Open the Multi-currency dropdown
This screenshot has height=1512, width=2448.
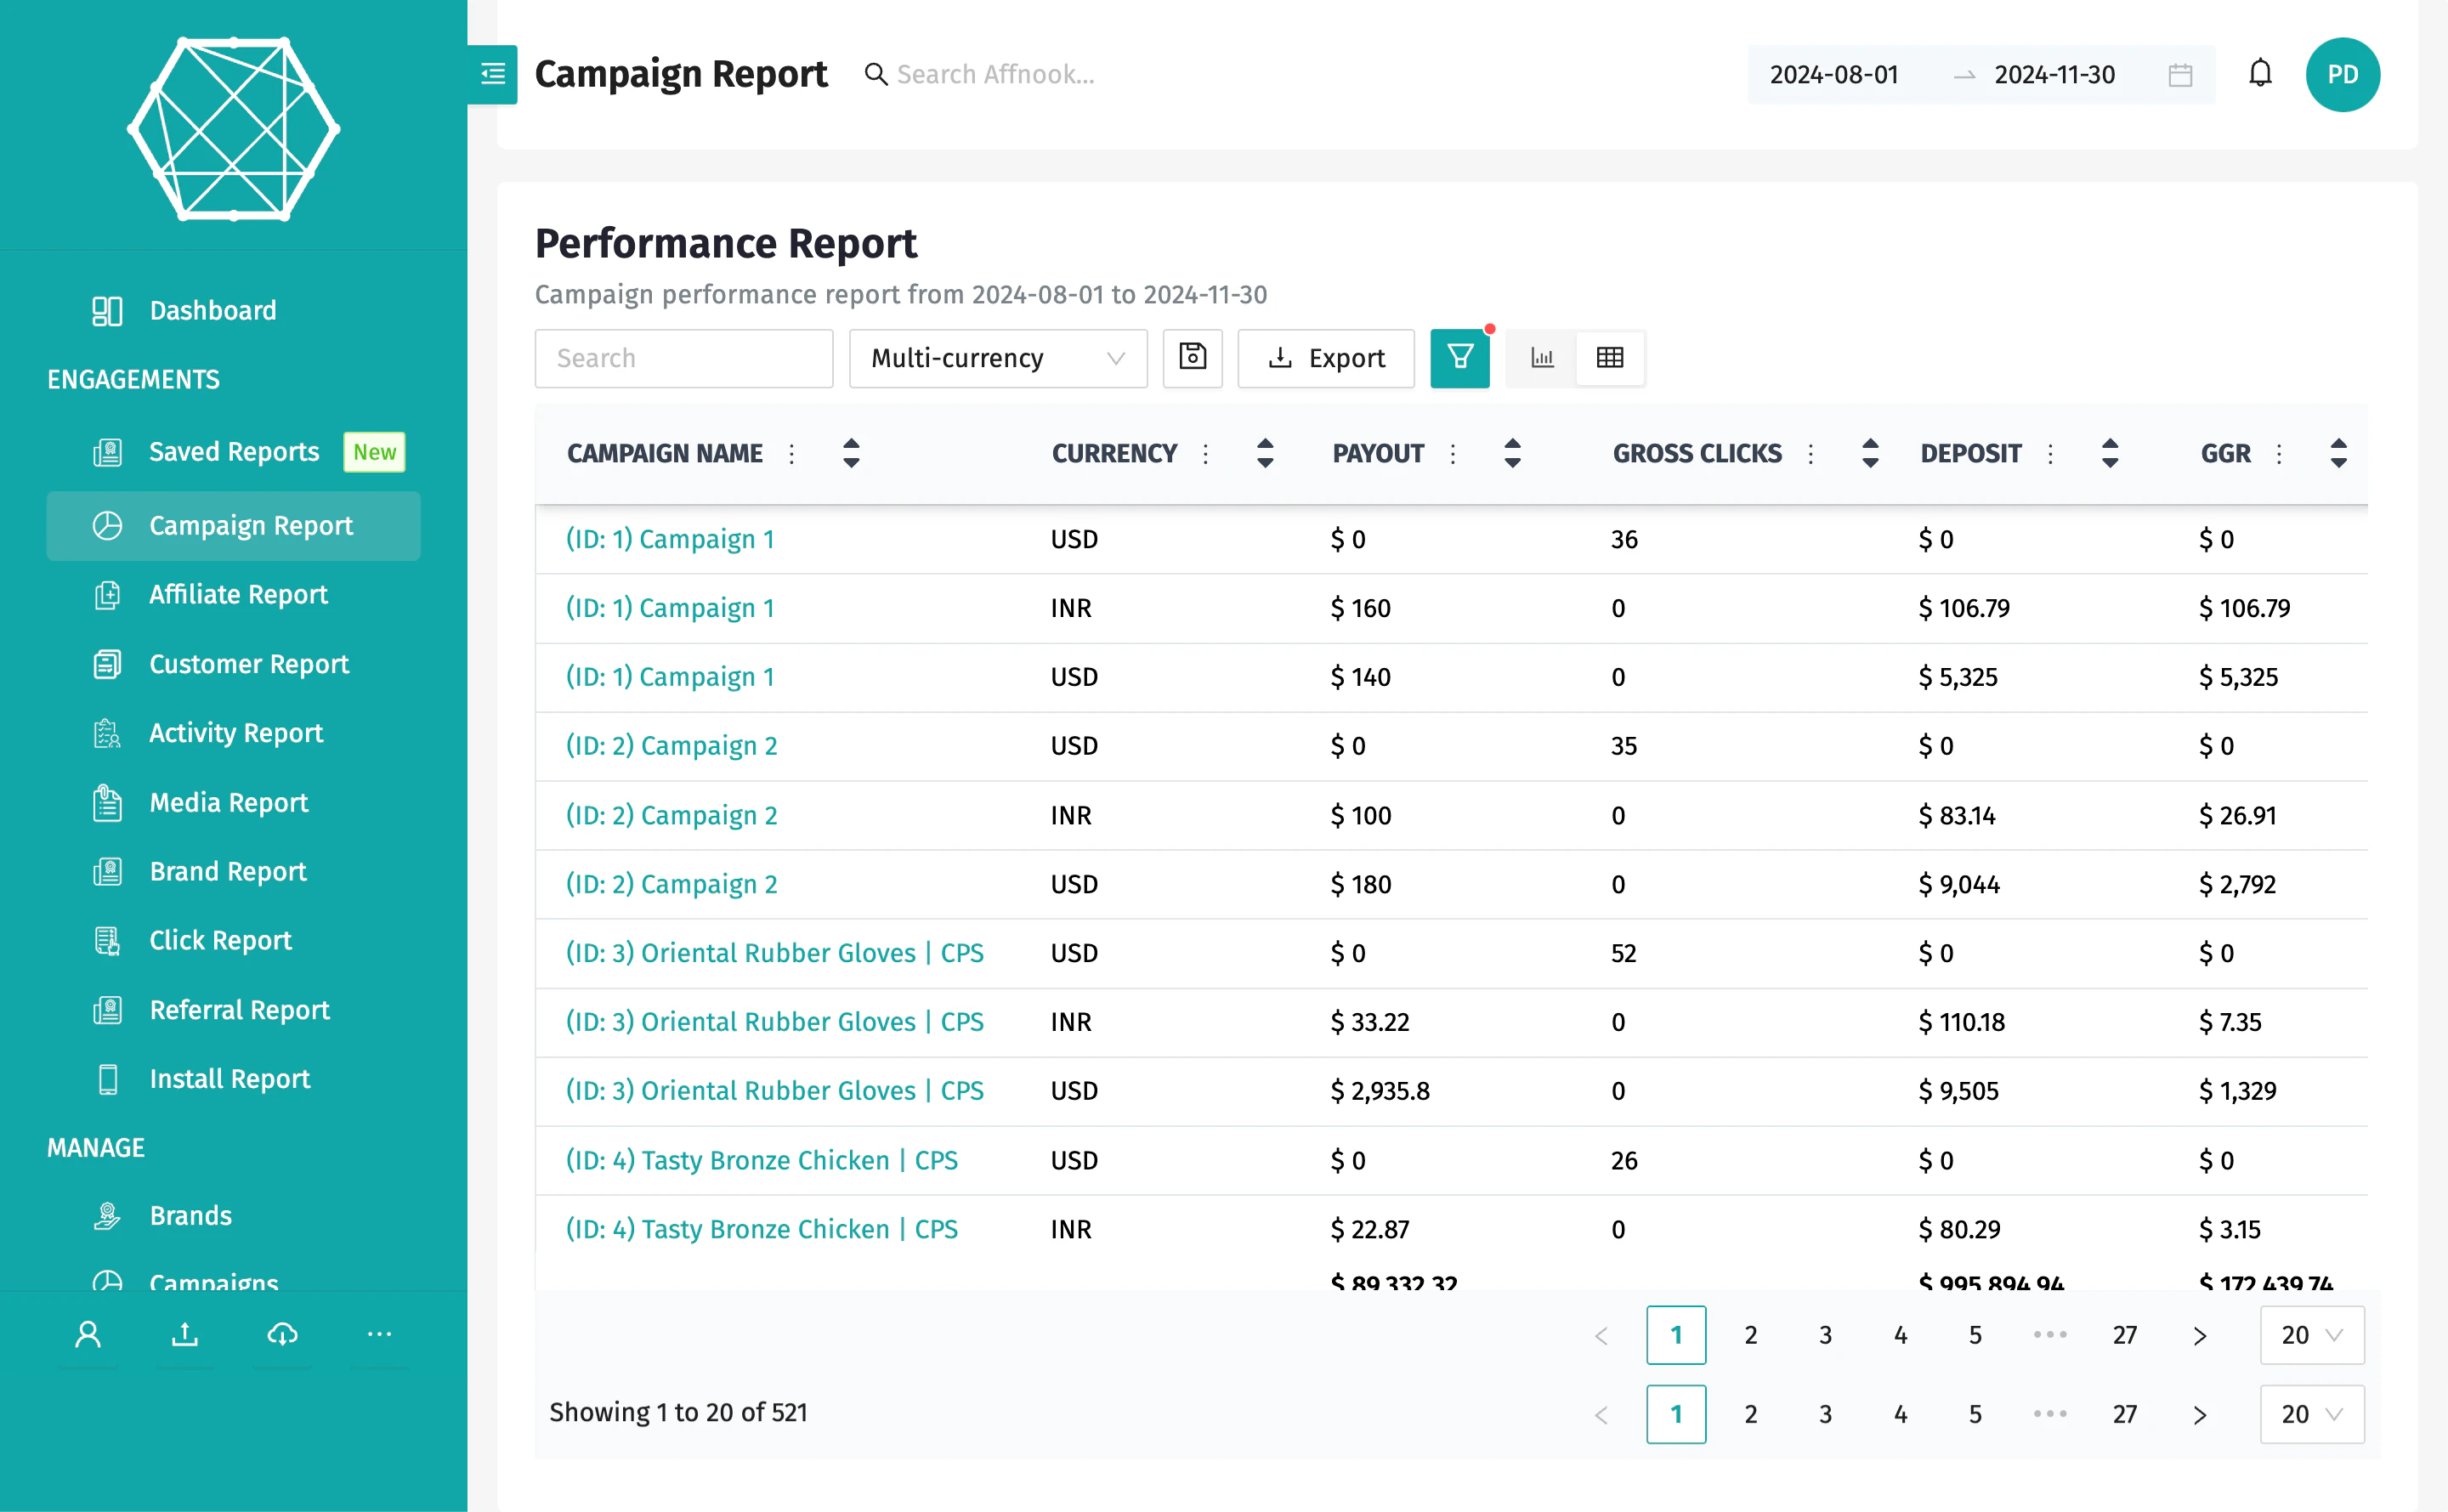[997, 358]
